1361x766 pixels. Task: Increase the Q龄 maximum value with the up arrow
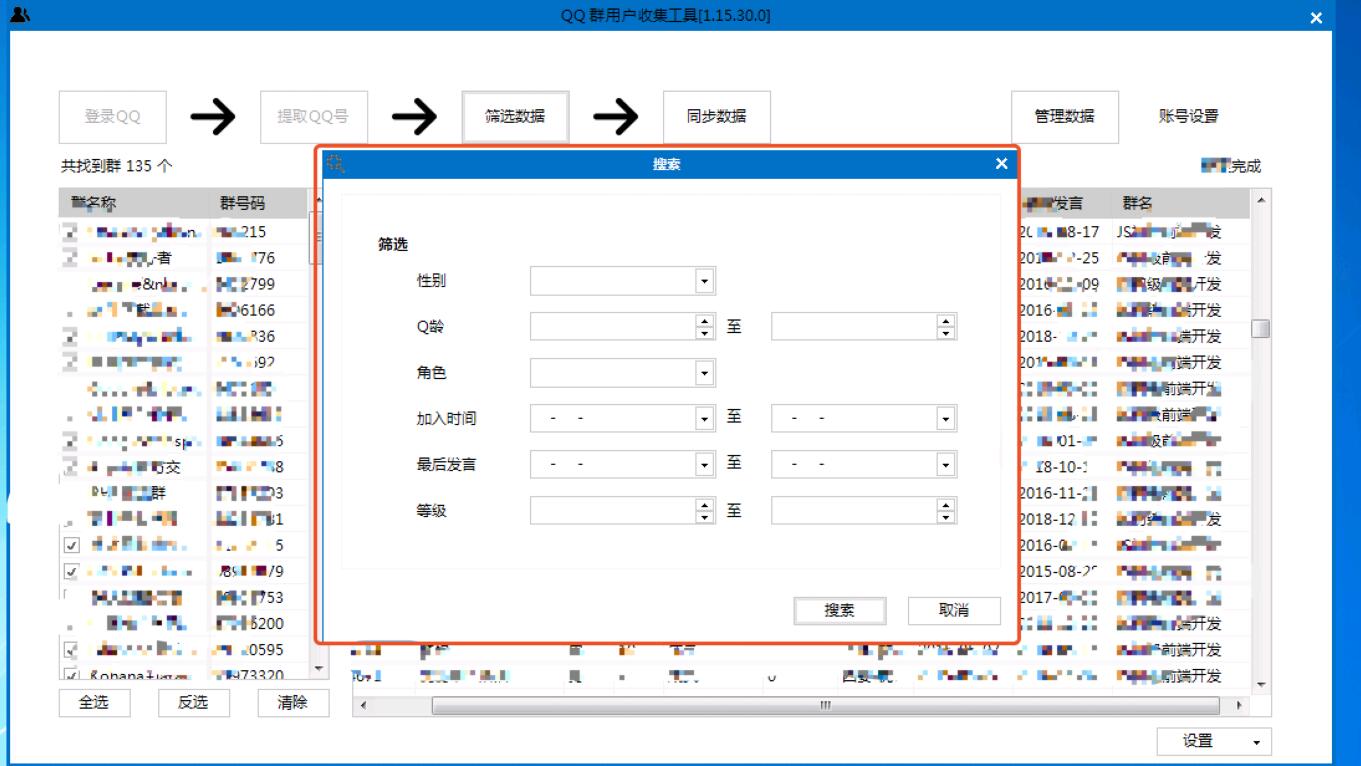(946, 321)
